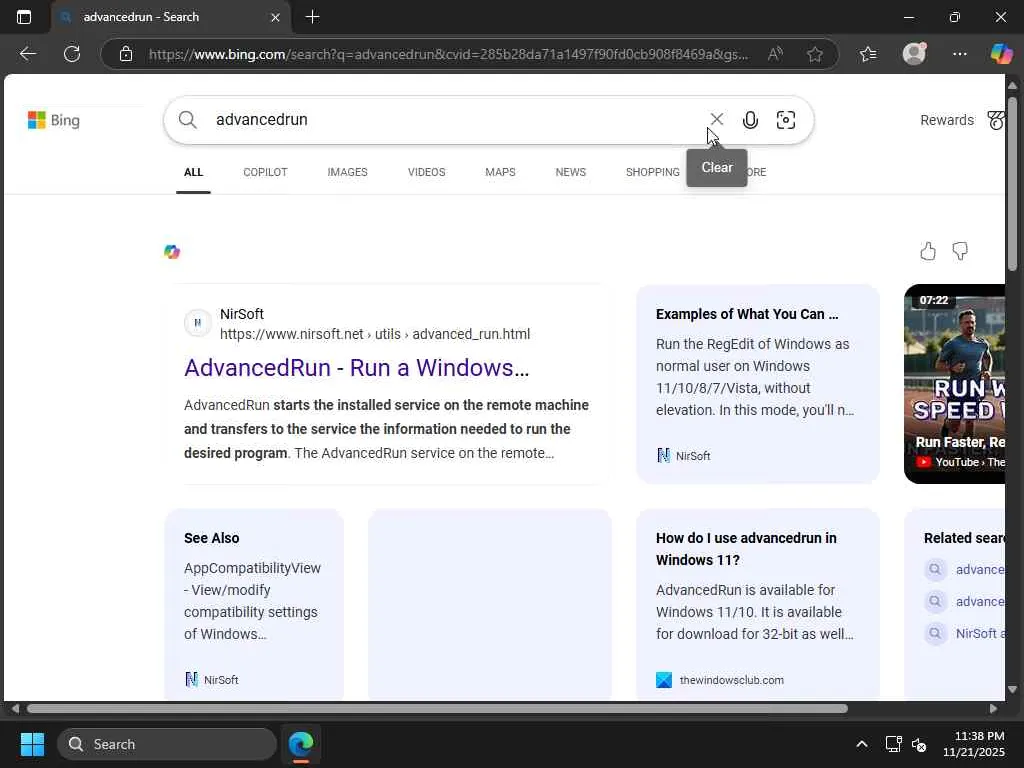Click the nirsoft.net advanced_run.html URL
Screen dimensions: 1024x768
point(375,334)
